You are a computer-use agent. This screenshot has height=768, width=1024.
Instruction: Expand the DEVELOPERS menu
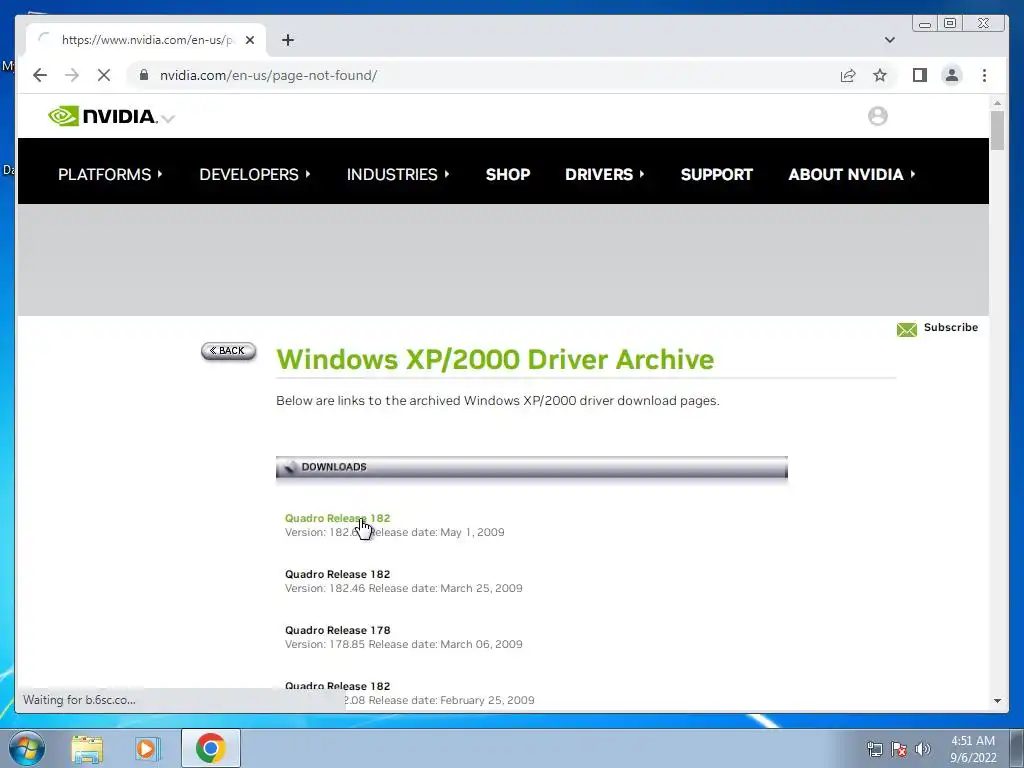[x=255, y=174]
